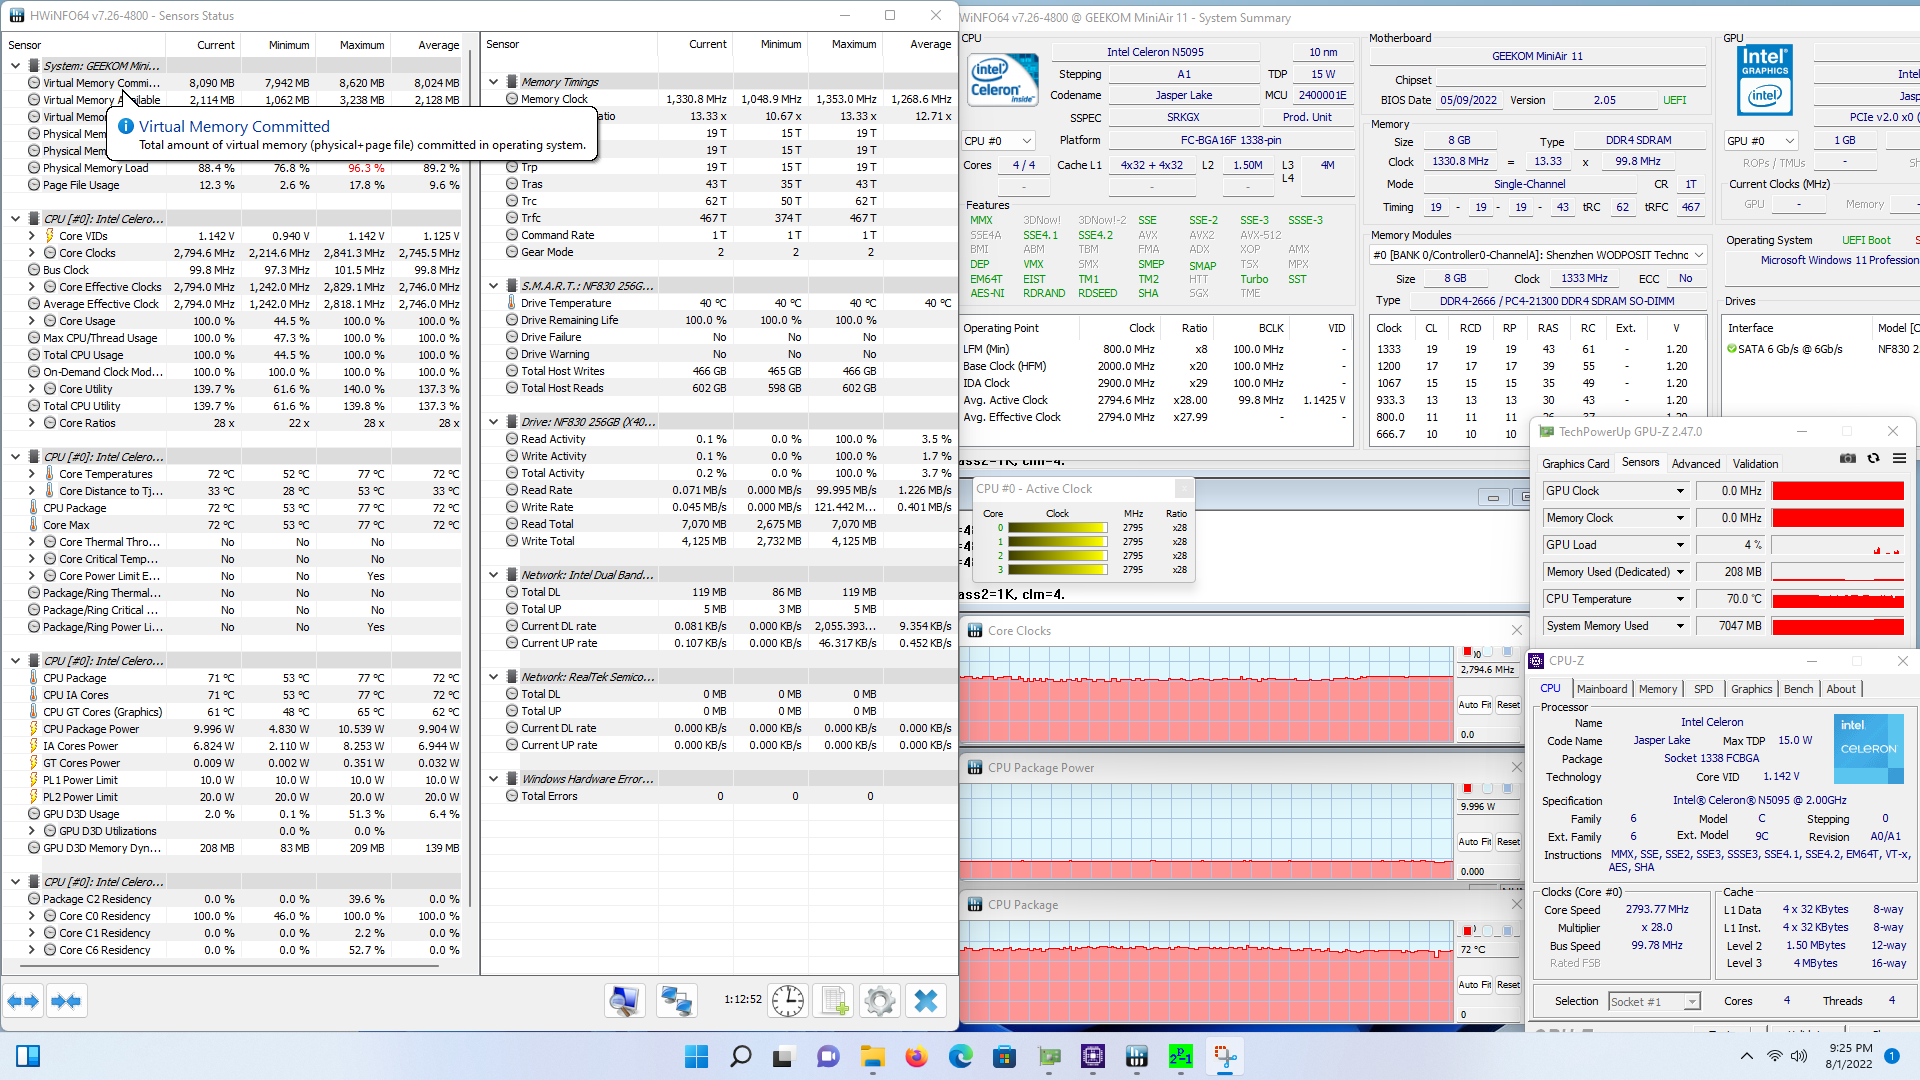Click Windows Start button on taskbar
1920x1080 pixels.
pos(696,1056)
